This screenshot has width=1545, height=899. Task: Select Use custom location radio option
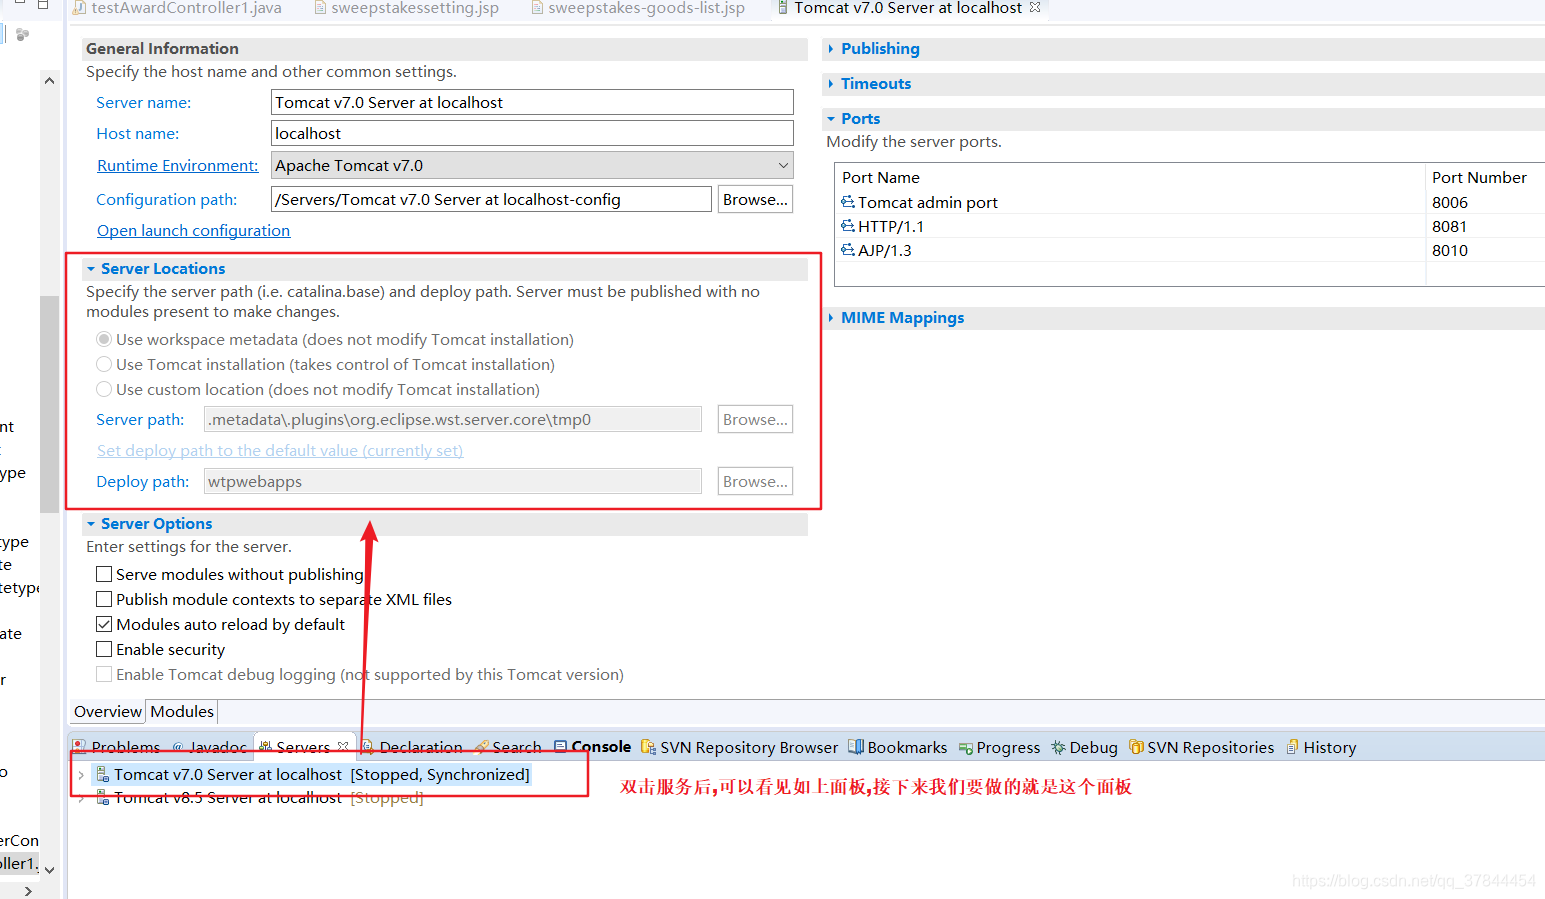[104, 389]
